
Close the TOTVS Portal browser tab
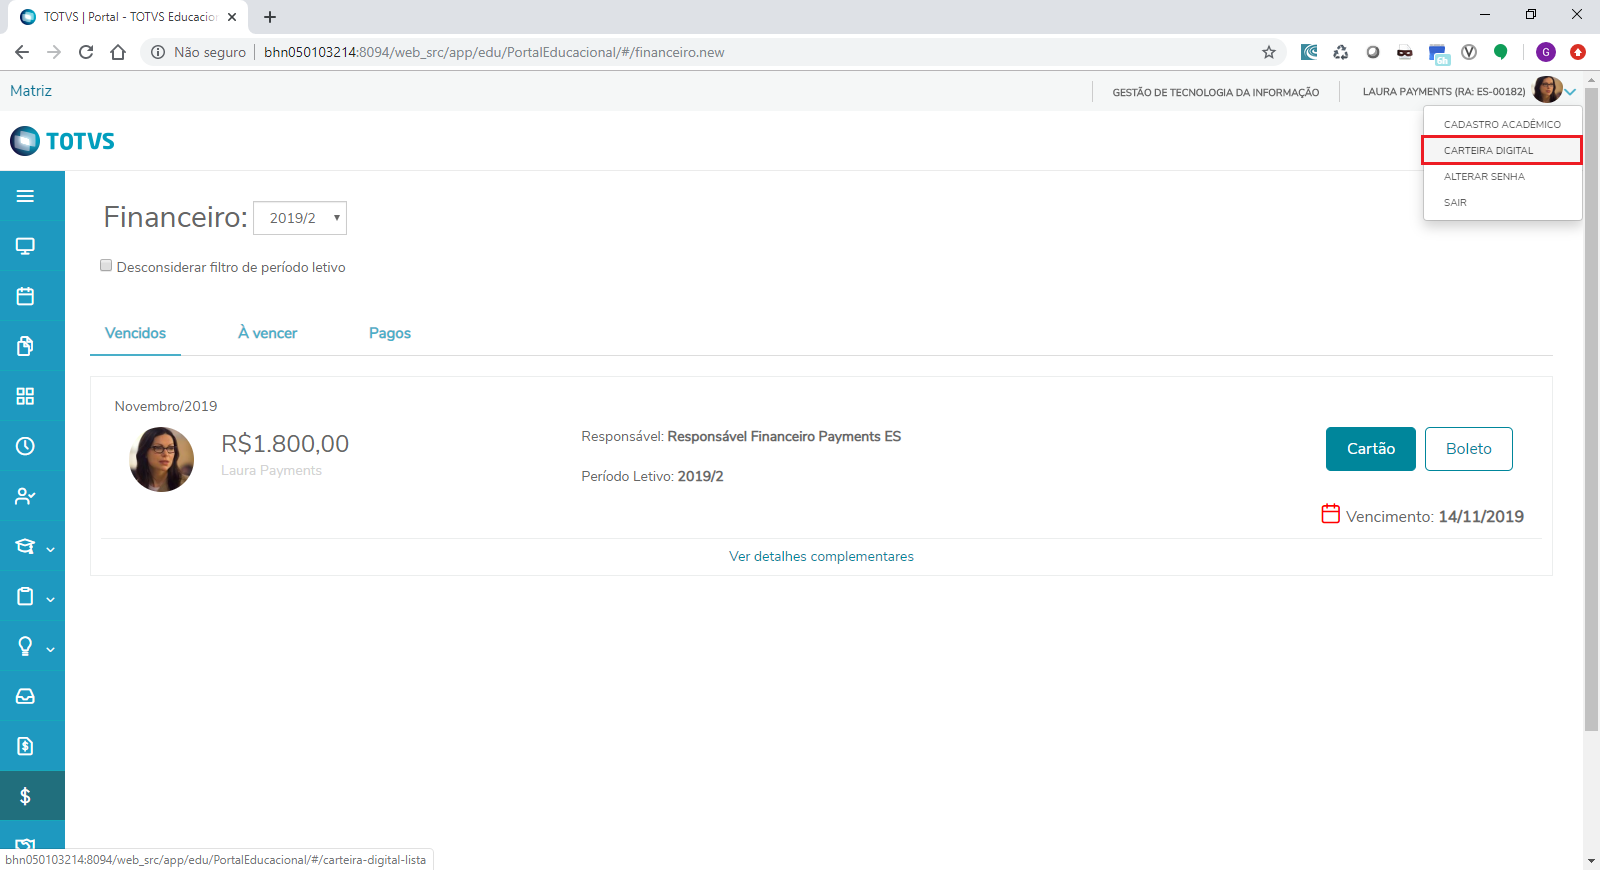coord(232,17)
